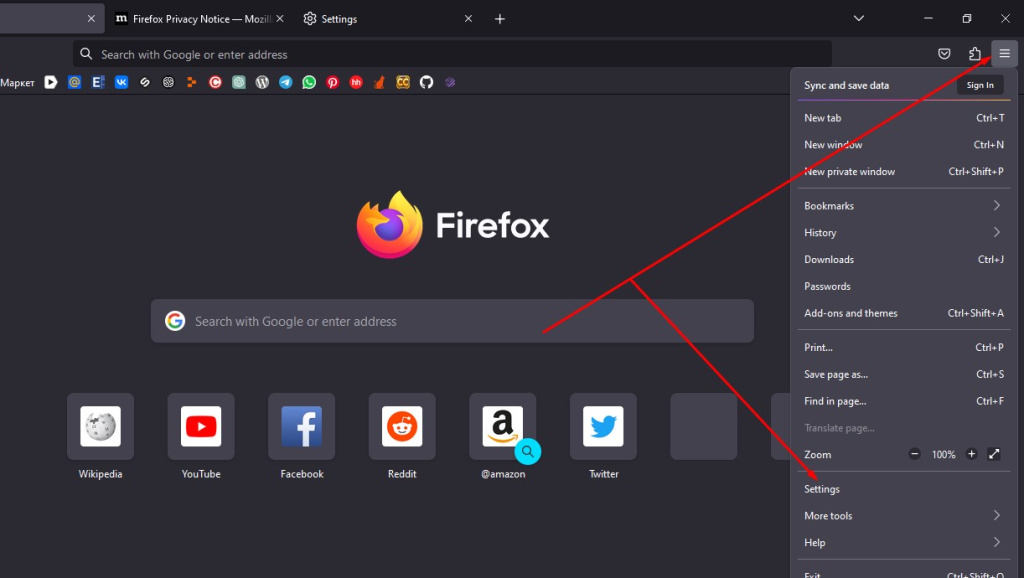
Task: Open the Mail.ru @ bookmark
Action: click(74, 82)
